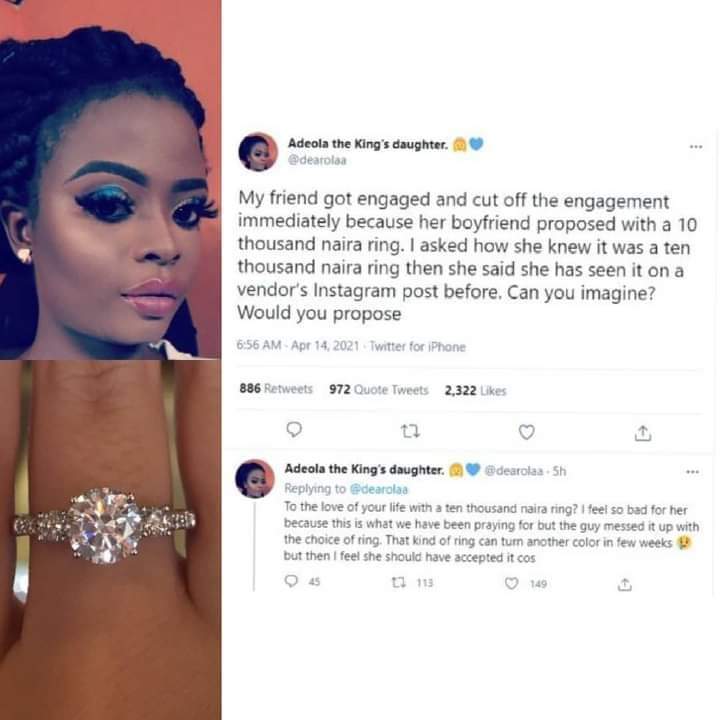Open main tweet author profile picture
Viewport: 720px width, 720px height.
[258, 152]
